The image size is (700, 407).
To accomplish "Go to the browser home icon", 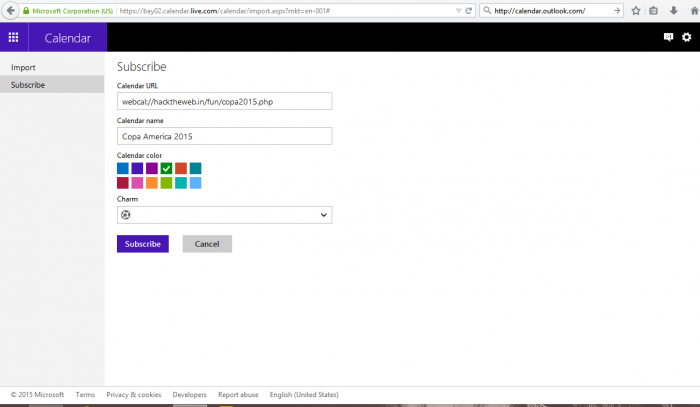I will click(x=694, y=11).
